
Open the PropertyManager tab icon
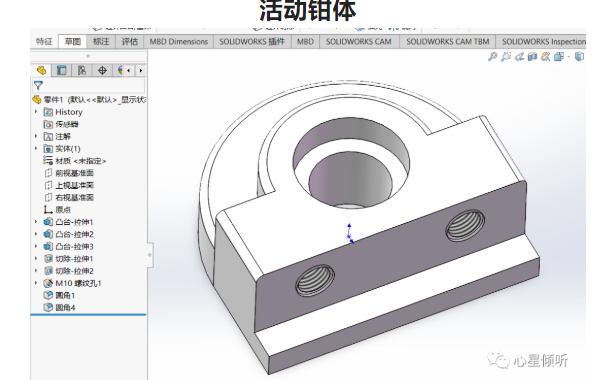[61, 70]
